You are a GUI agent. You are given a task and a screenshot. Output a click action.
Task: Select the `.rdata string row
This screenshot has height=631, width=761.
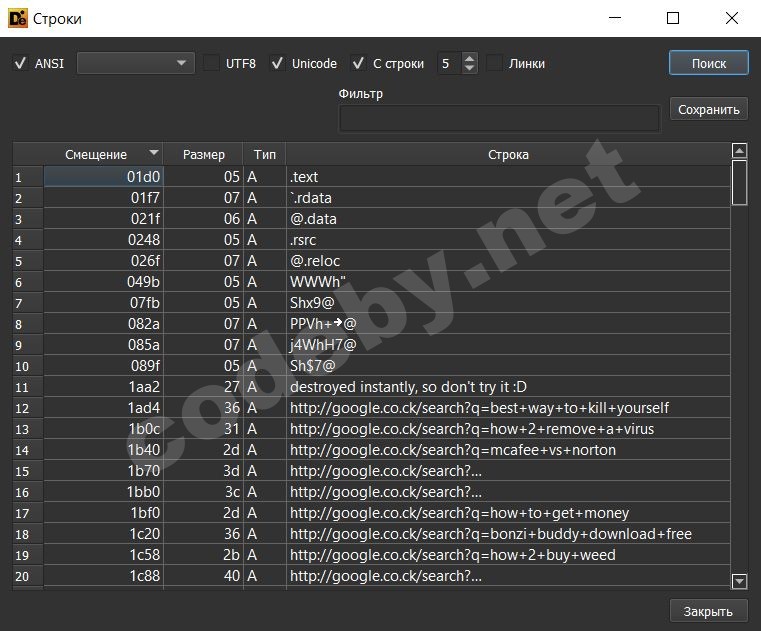(x=508, y=198)
